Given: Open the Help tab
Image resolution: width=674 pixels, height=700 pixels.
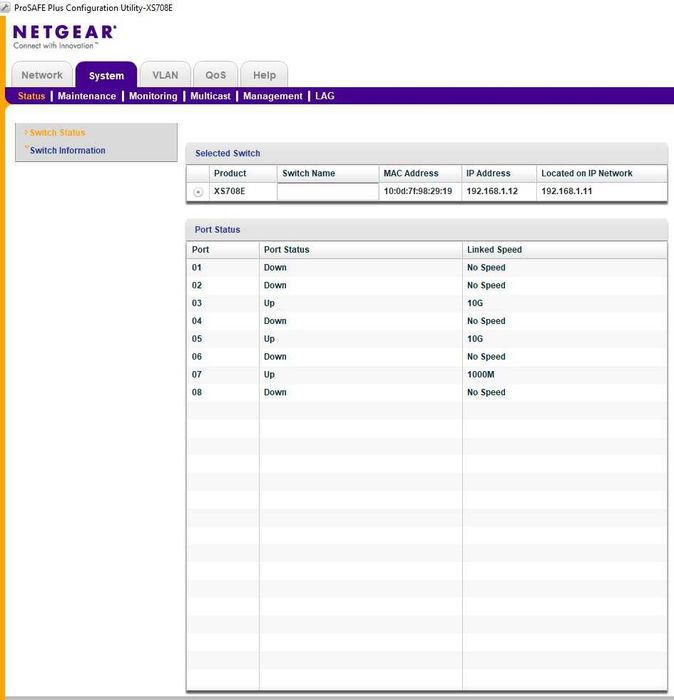Looking at the screenshot, I should click(264, 75).
